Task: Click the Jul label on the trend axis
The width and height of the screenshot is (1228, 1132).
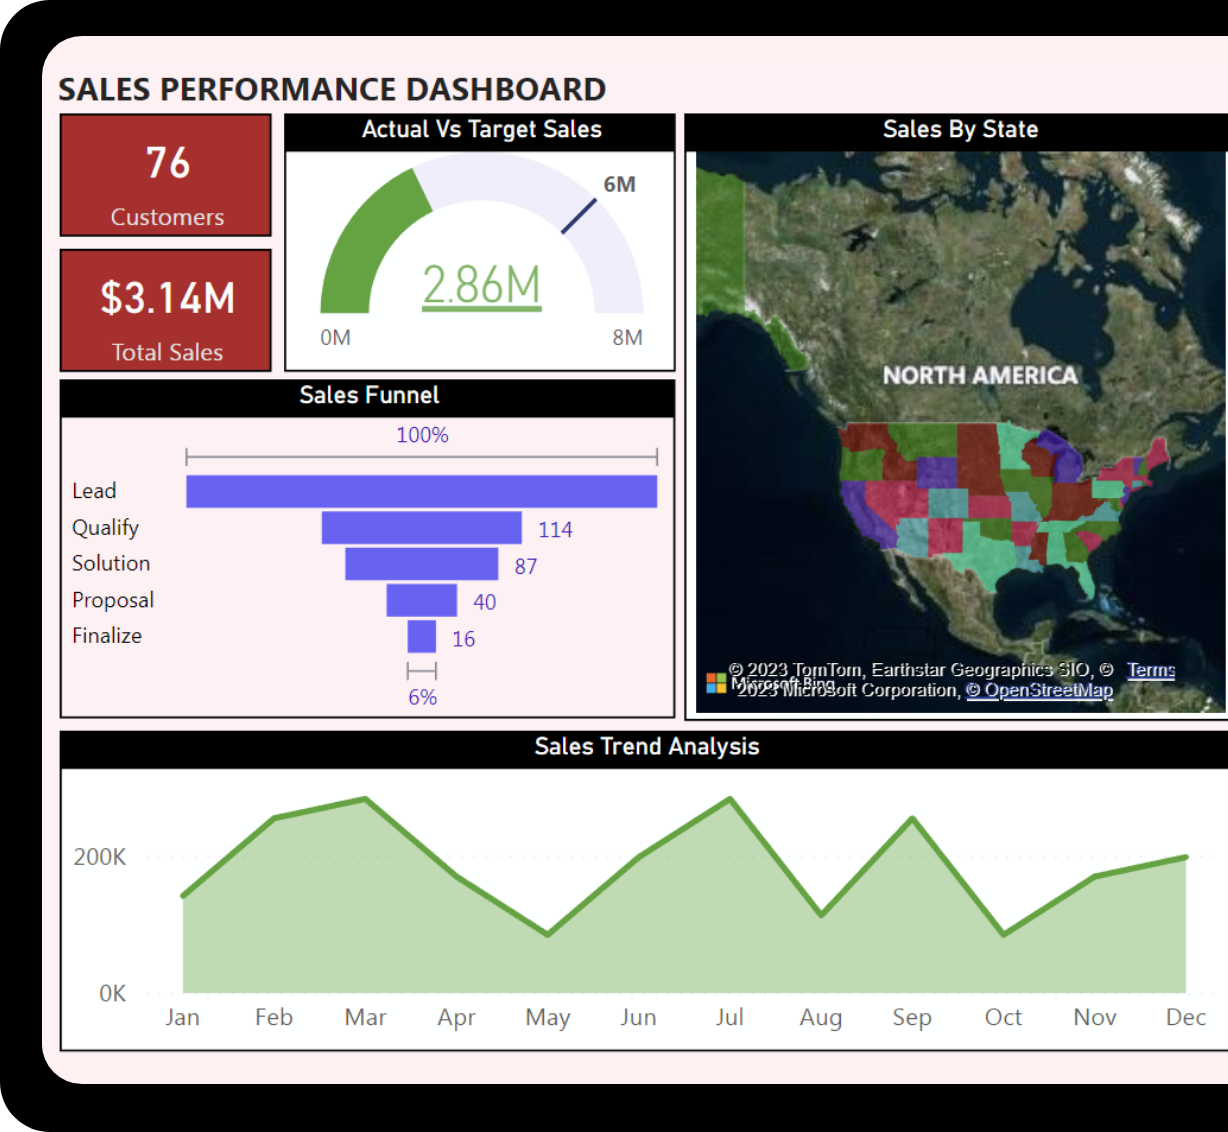Action: click(x=730, y=1018)
